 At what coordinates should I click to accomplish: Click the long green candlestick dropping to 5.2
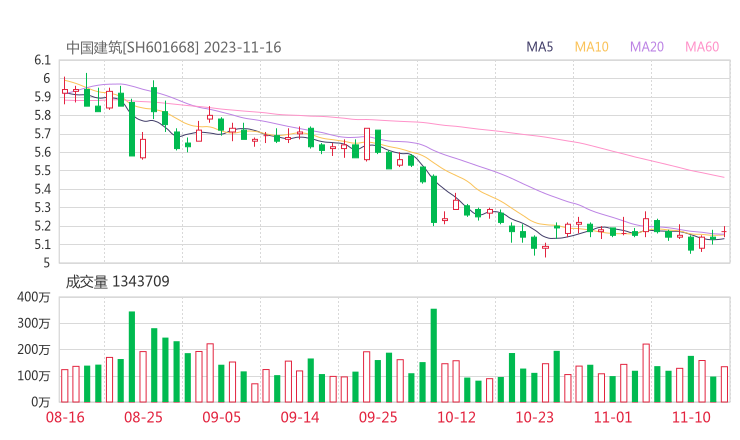tap(434, 199)
